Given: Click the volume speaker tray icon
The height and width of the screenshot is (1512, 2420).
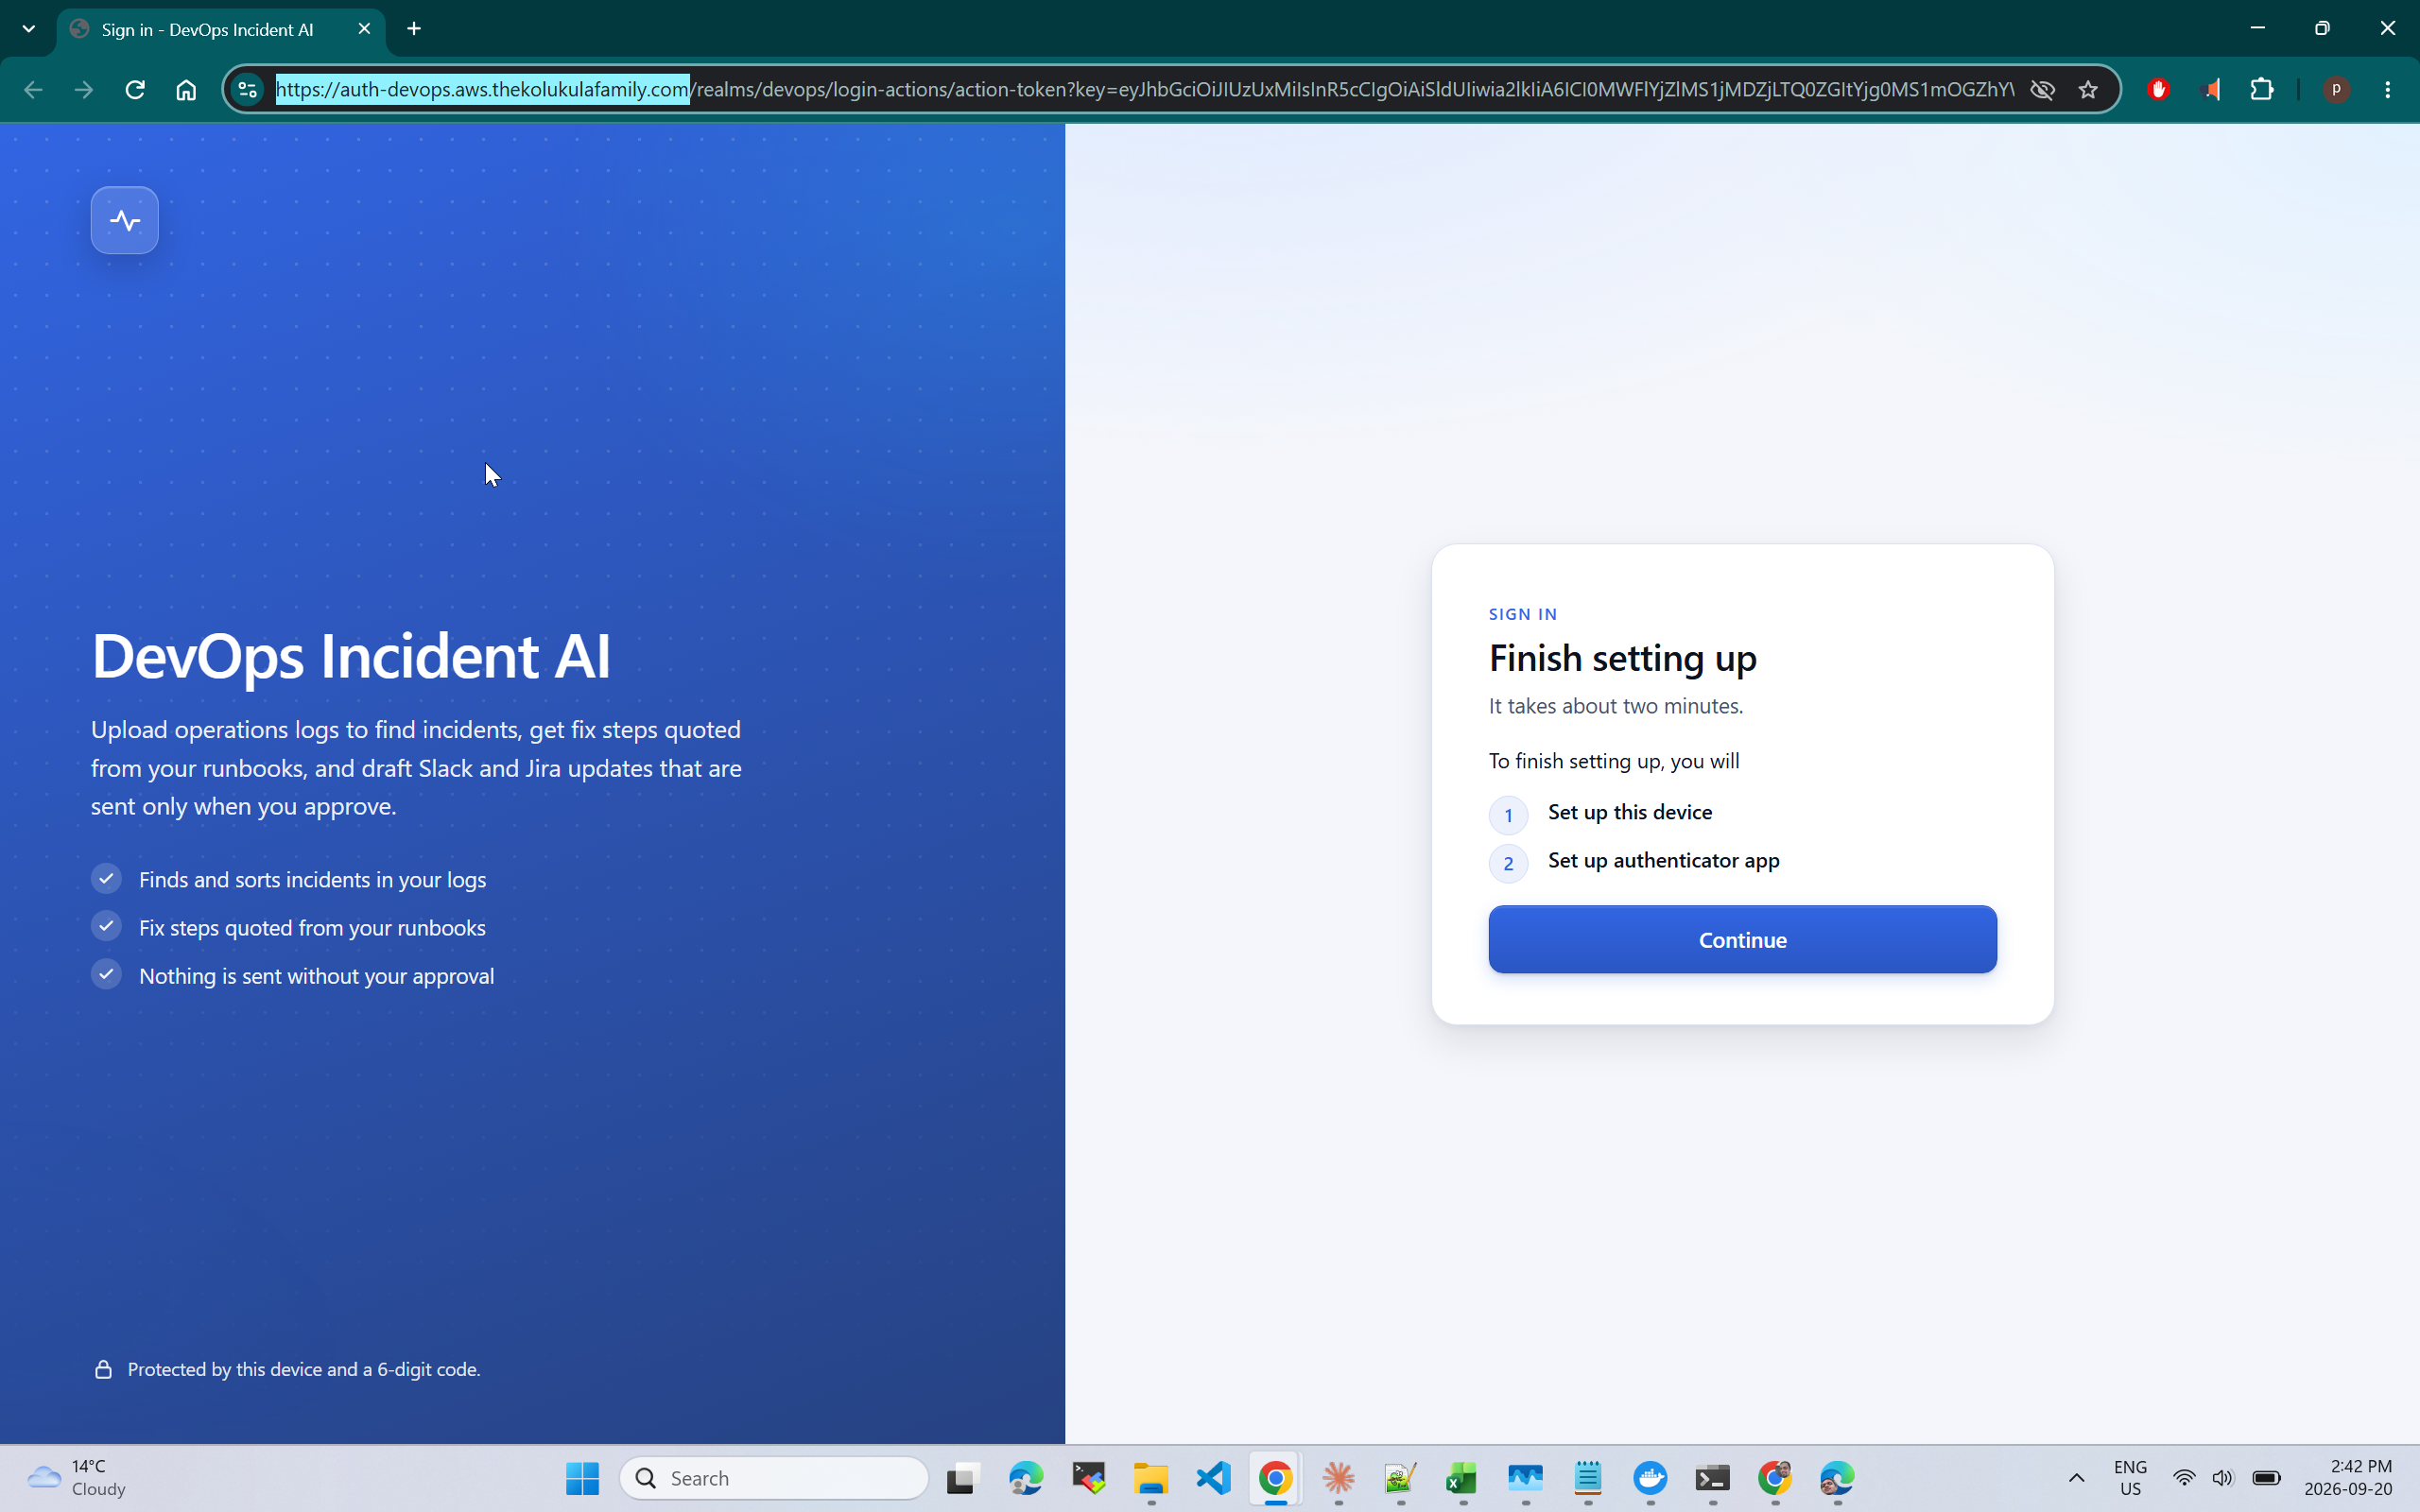Looking at the screenshot, I should click(x=2222, y=1478).
